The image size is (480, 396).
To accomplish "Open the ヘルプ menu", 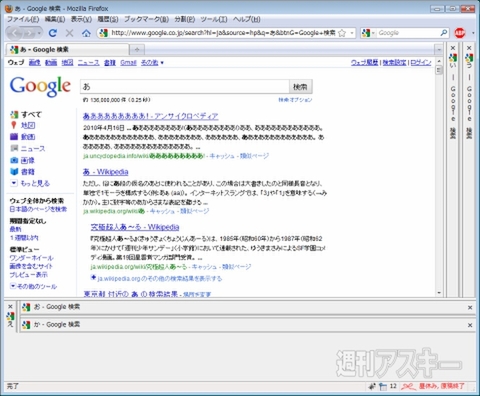I will (x=246, y=19).
